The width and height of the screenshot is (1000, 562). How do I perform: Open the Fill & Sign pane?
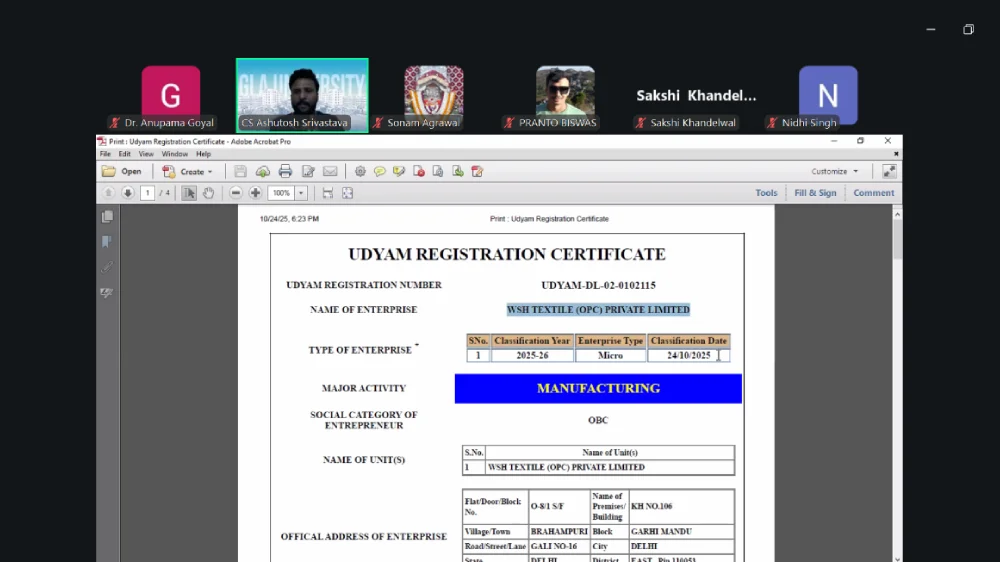[815, 193]
